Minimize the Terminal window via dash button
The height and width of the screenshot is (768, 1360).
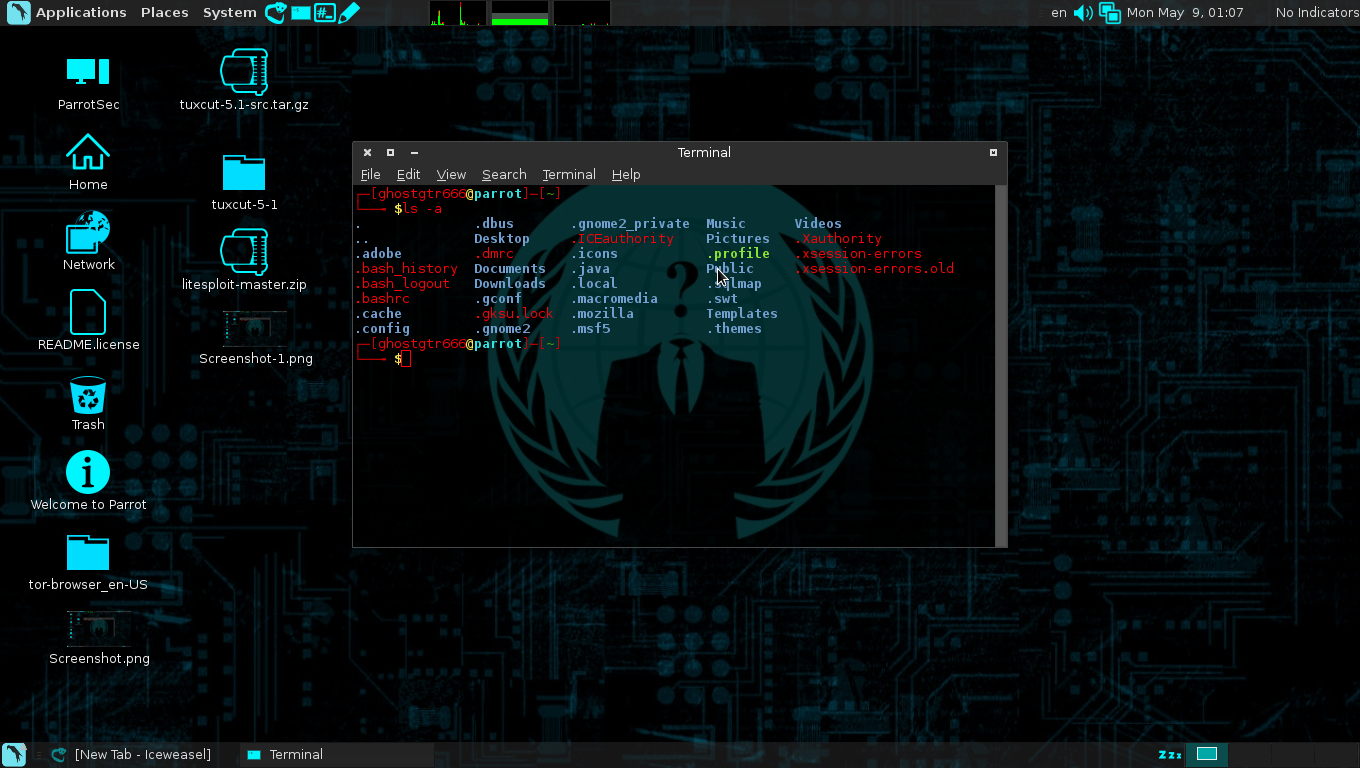pyautogui.click(x=414, y=153)
